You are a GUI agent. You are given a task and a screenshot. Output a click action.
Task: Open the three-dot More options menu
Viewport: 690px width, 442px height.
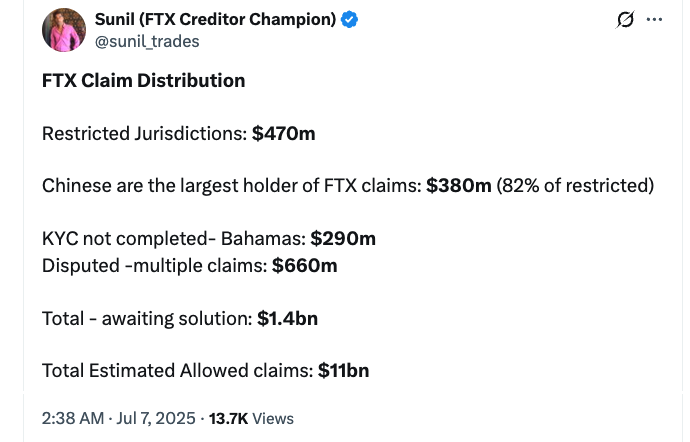pos(655,20)
